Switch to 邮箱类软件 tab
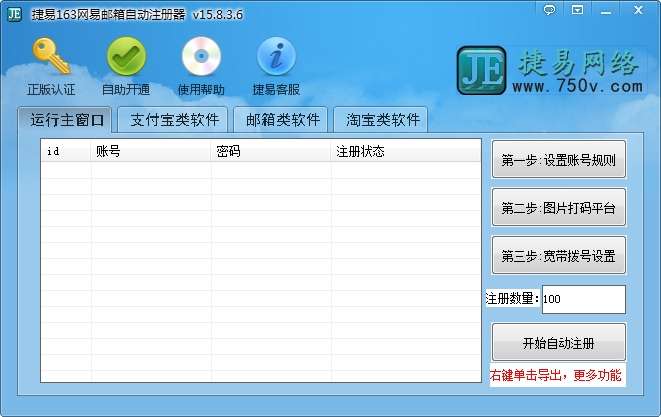This screenshot has height=417, width=661. click(282, 120)
